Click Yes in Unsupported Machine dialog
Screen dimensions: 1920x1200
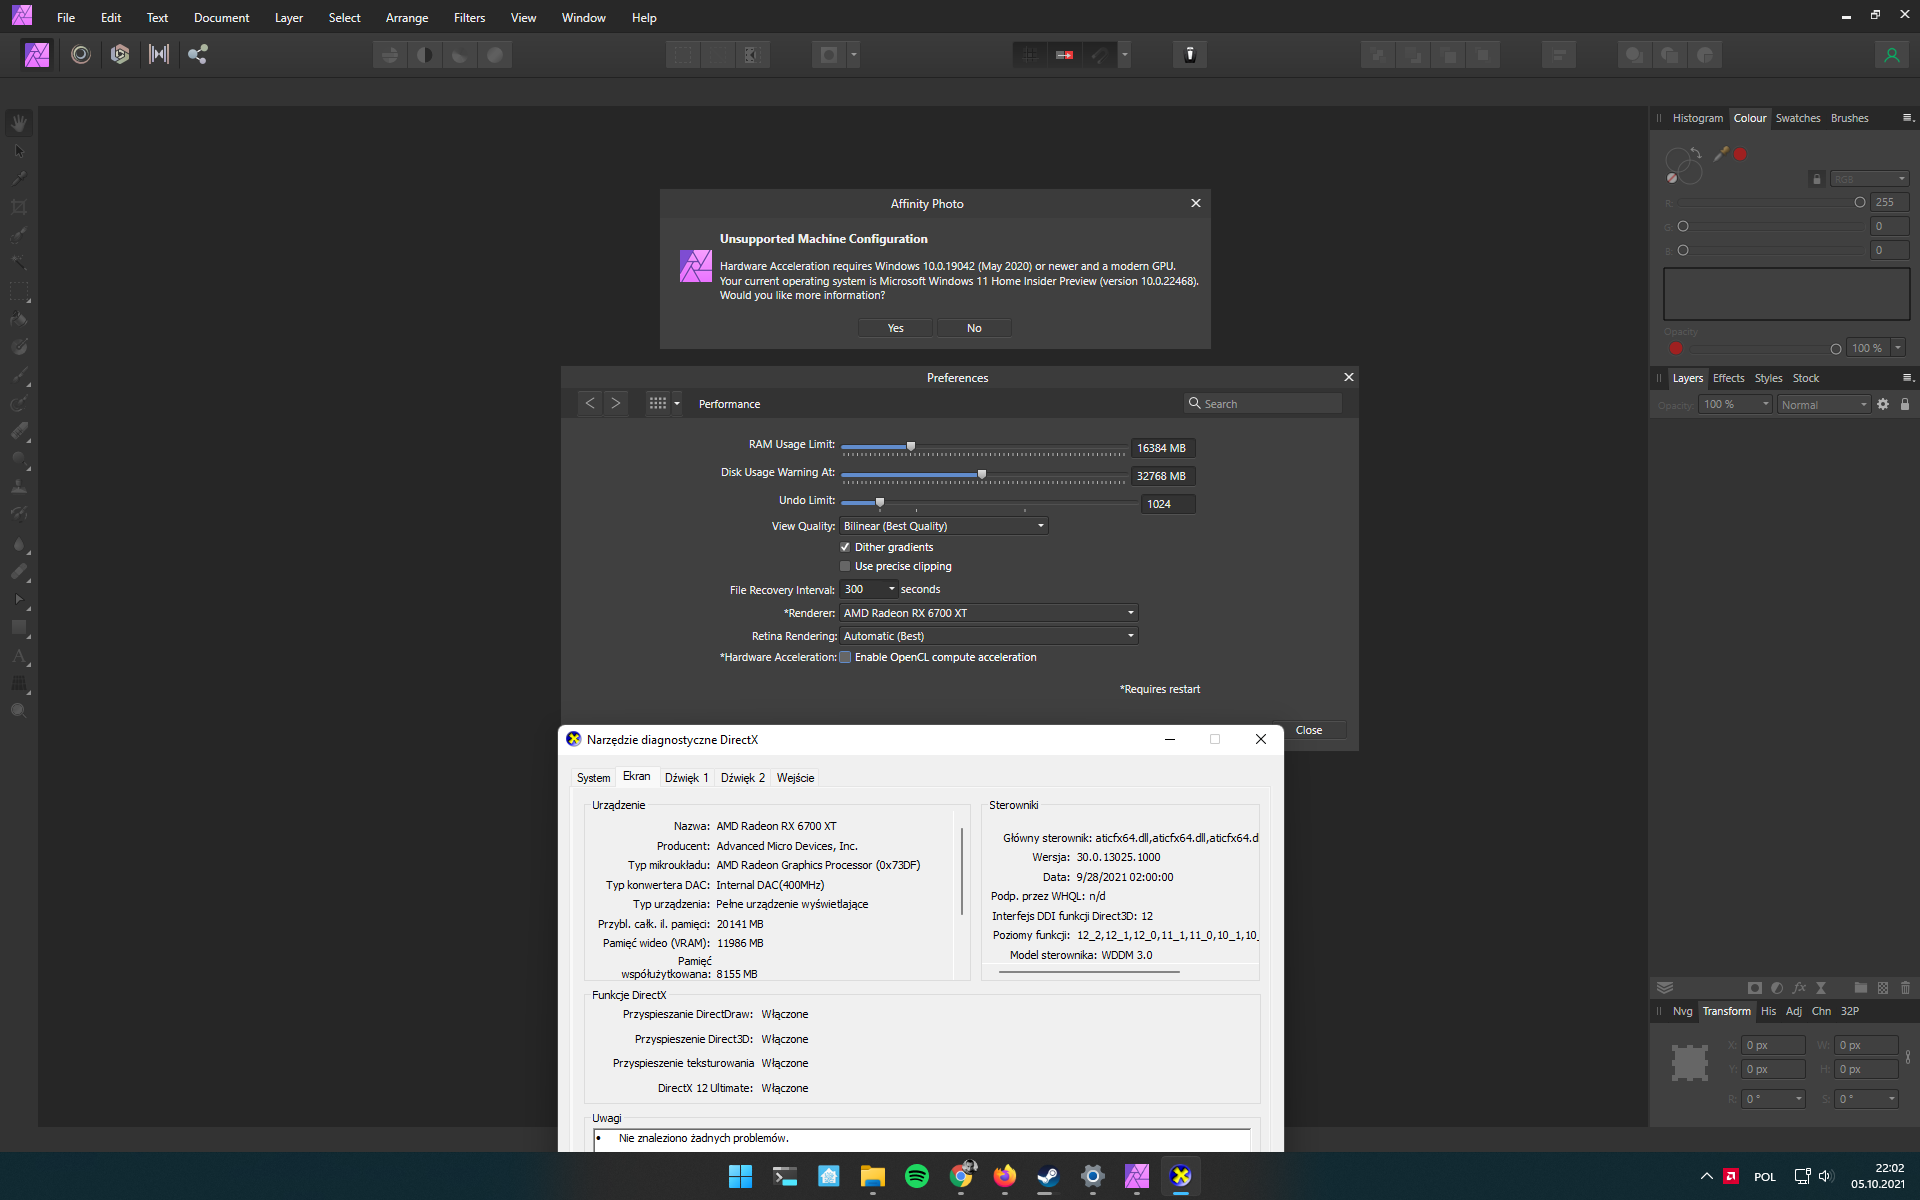click(895, 328)
